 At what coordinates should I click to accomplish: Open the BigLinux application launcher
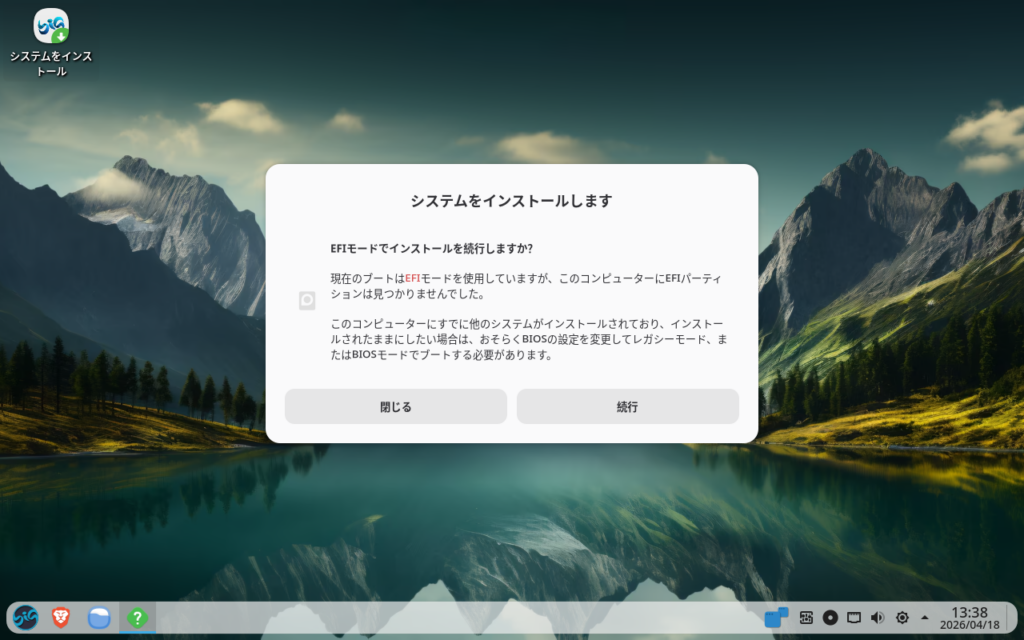point(26,618)
